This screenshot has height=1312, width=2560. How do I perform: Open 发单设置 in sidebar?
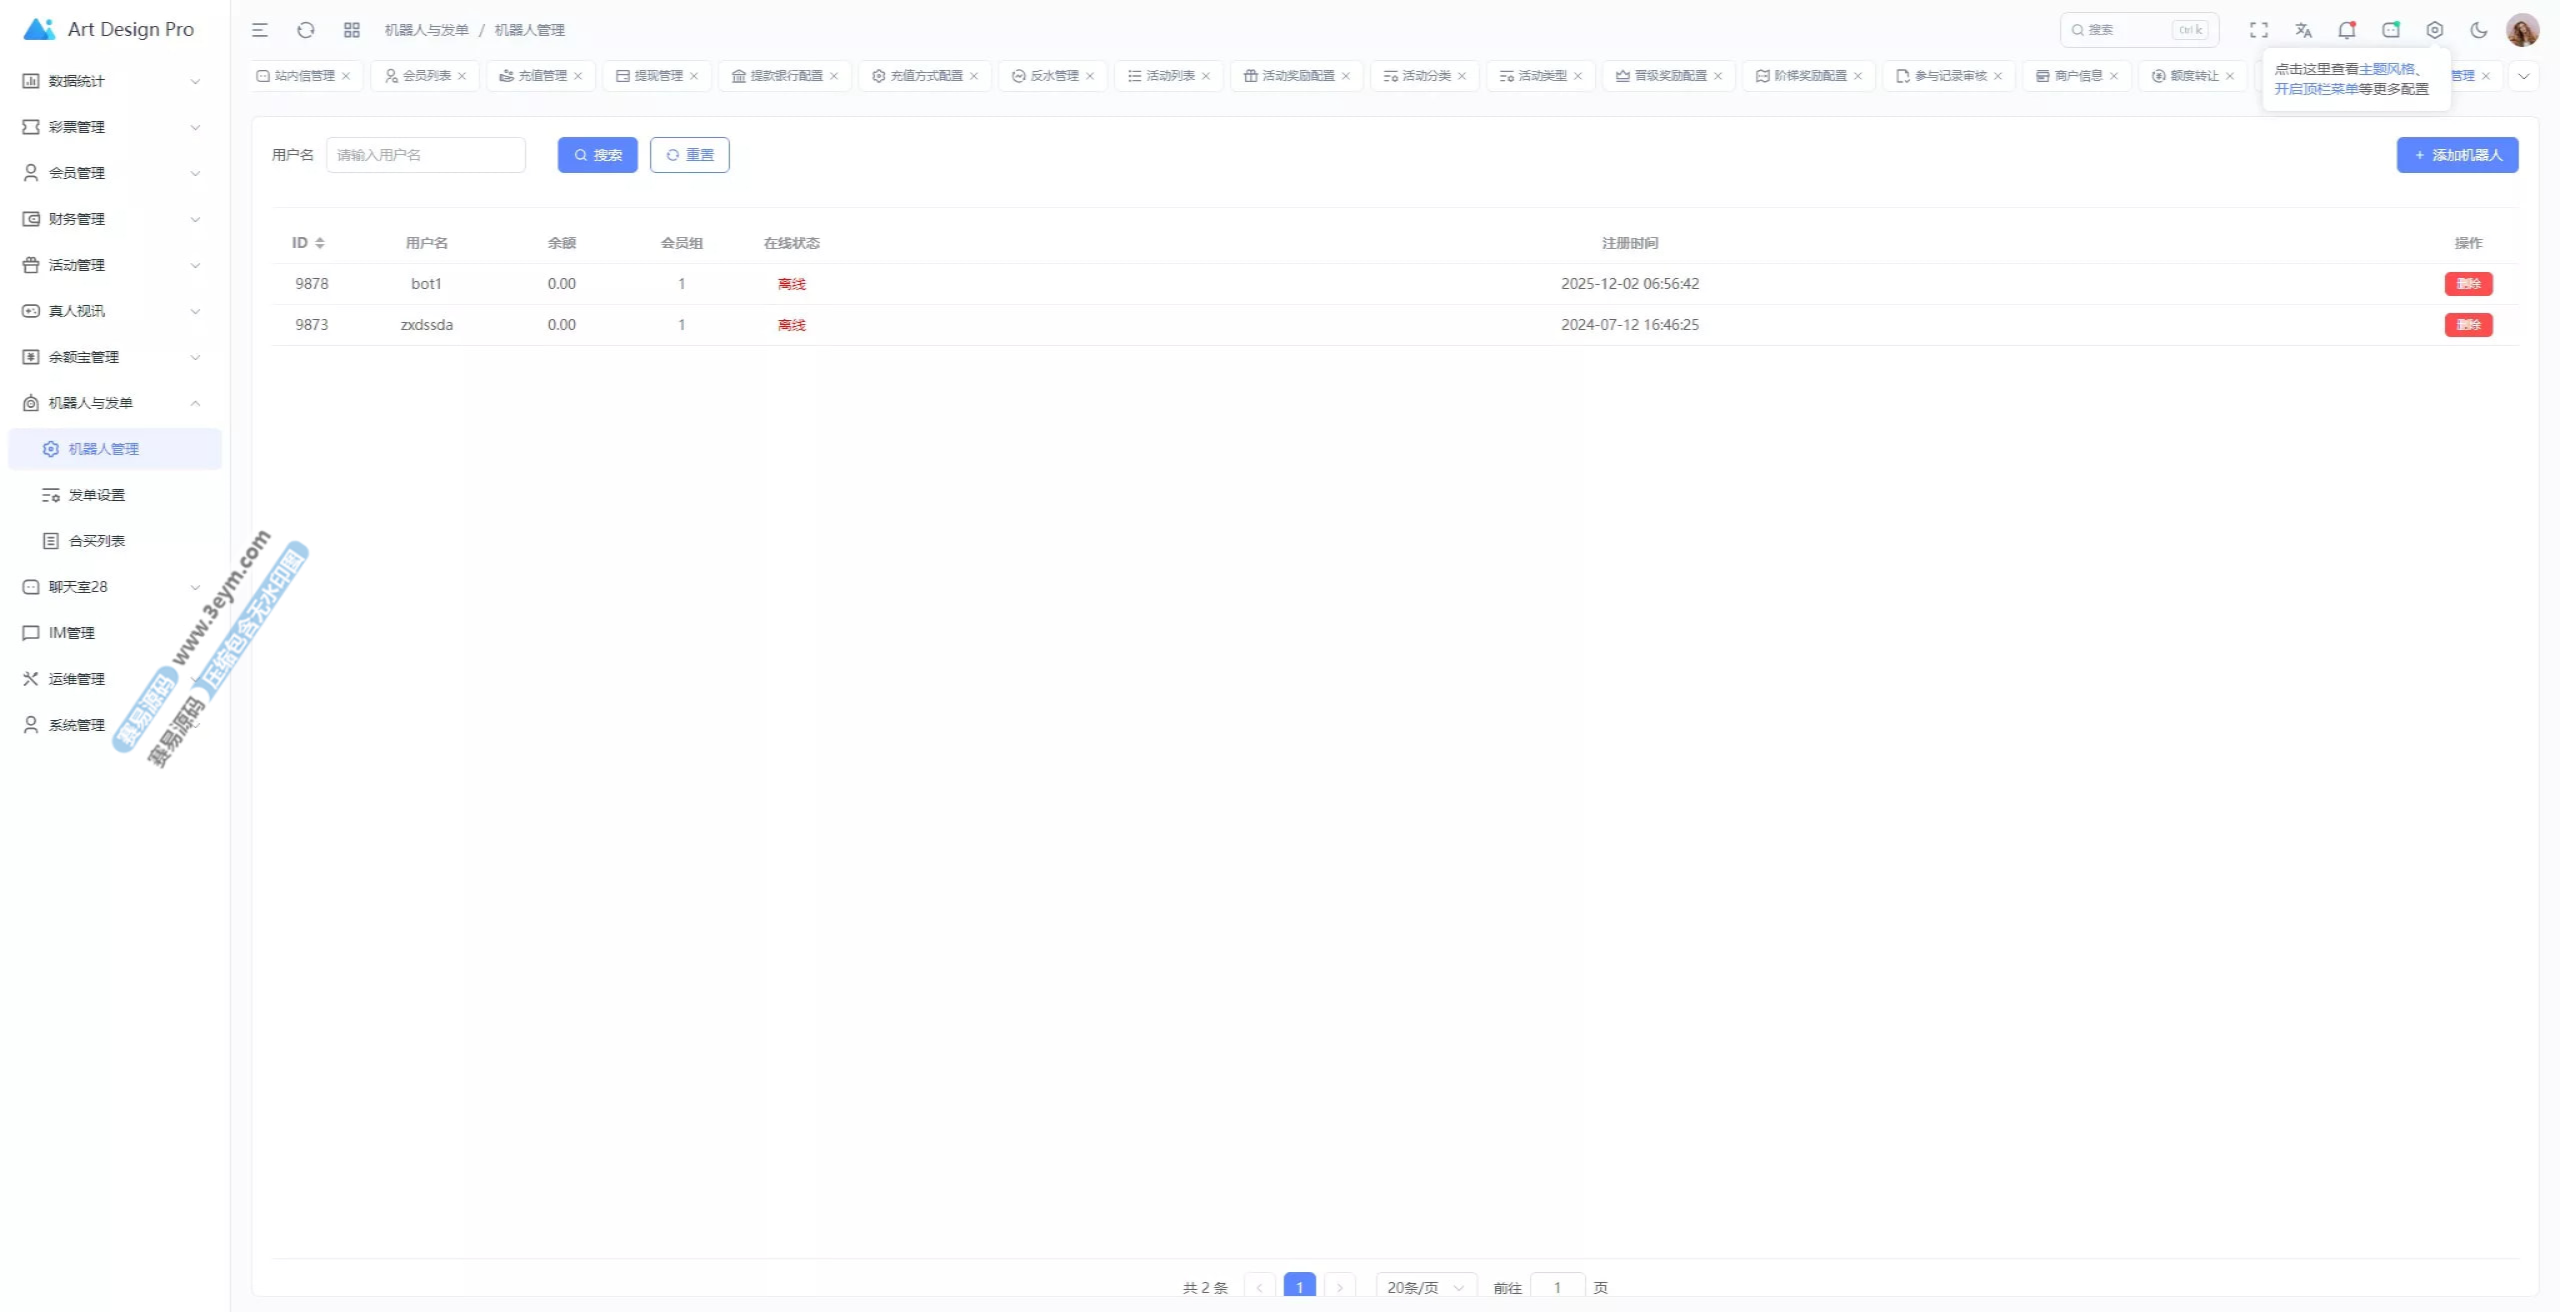97,495
